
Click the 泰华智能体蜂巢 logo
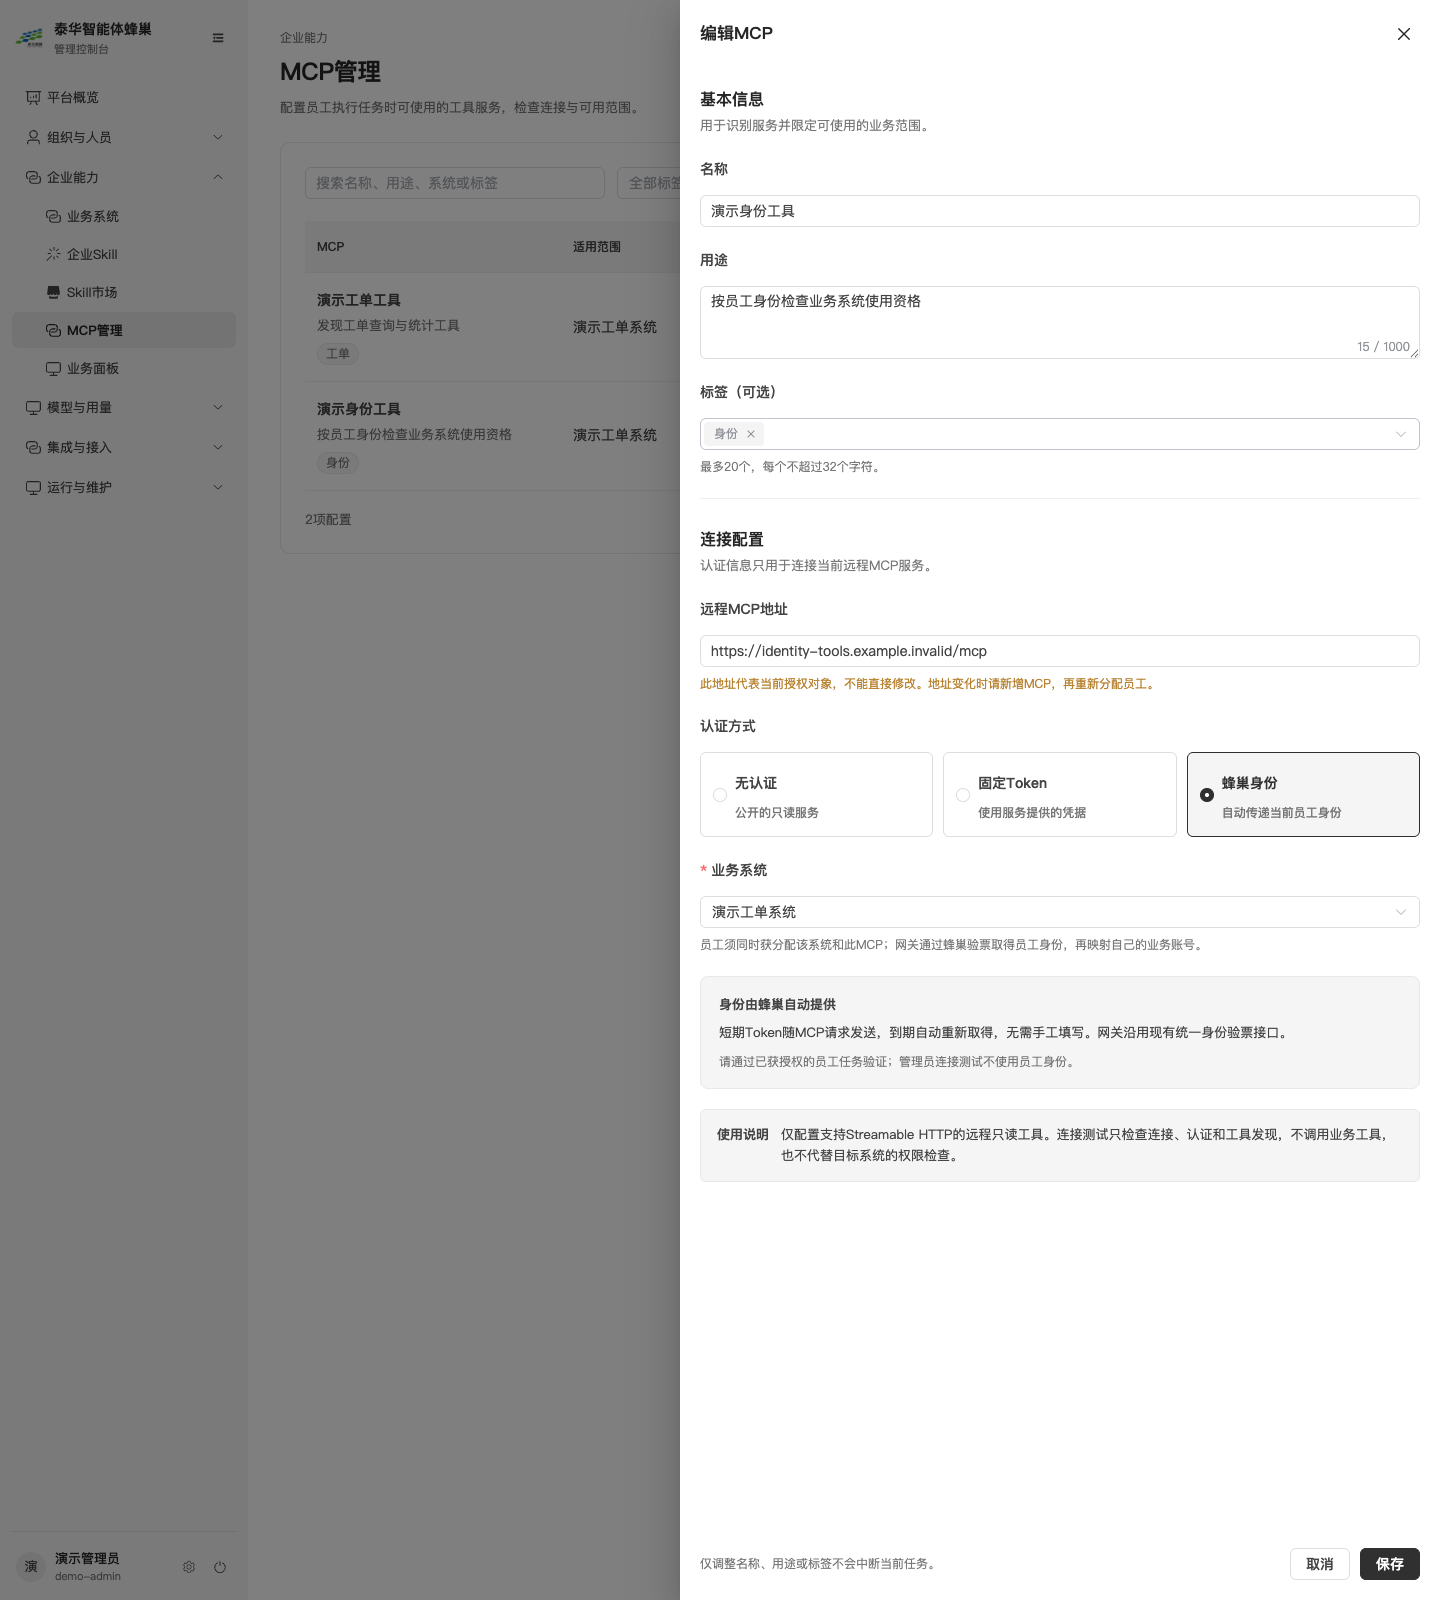click(x=29, y=38)
